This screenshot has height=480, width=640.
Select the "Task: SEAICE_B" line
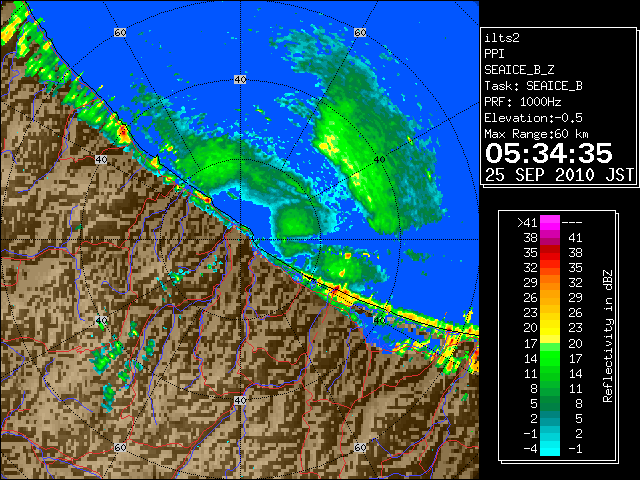click(533, 86)
